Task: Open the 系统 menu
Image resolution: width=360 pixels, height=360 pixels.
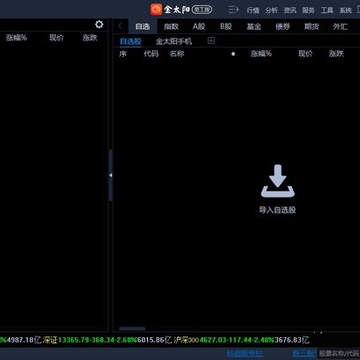Action: [x=346, y=10]
